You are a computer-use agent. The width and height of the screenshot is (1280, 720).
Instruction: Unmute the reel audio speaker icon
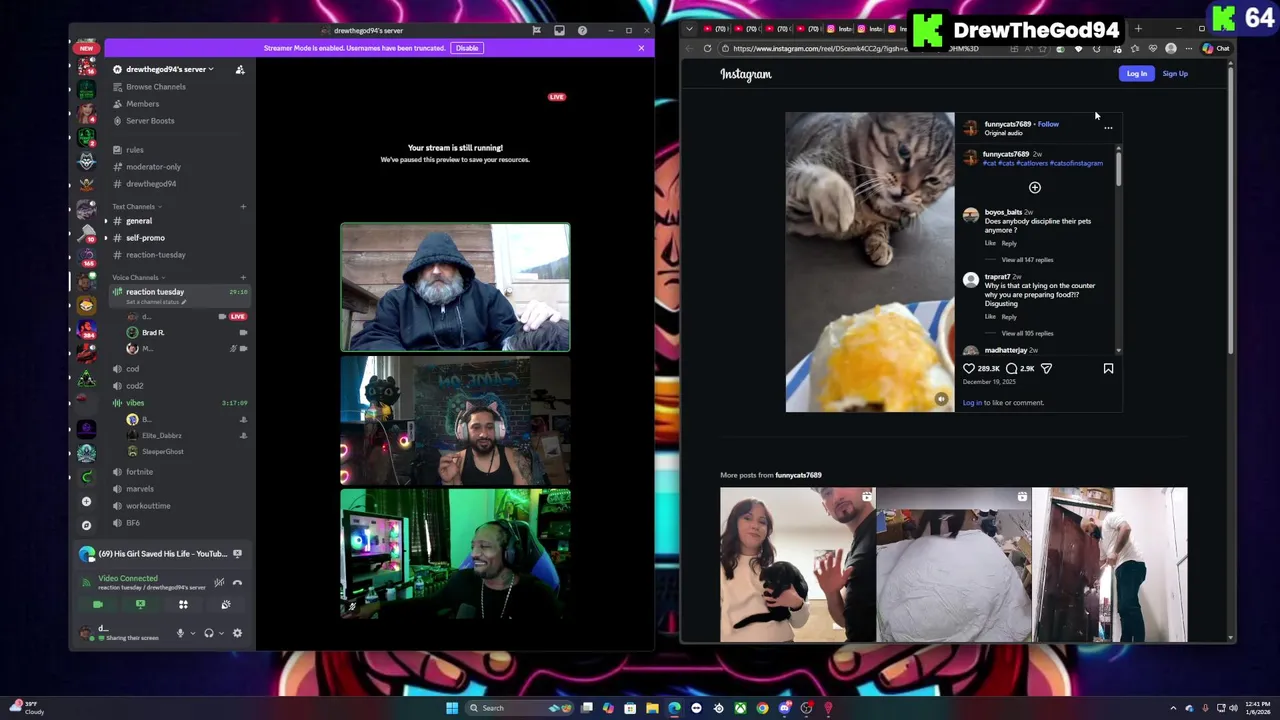941,399
